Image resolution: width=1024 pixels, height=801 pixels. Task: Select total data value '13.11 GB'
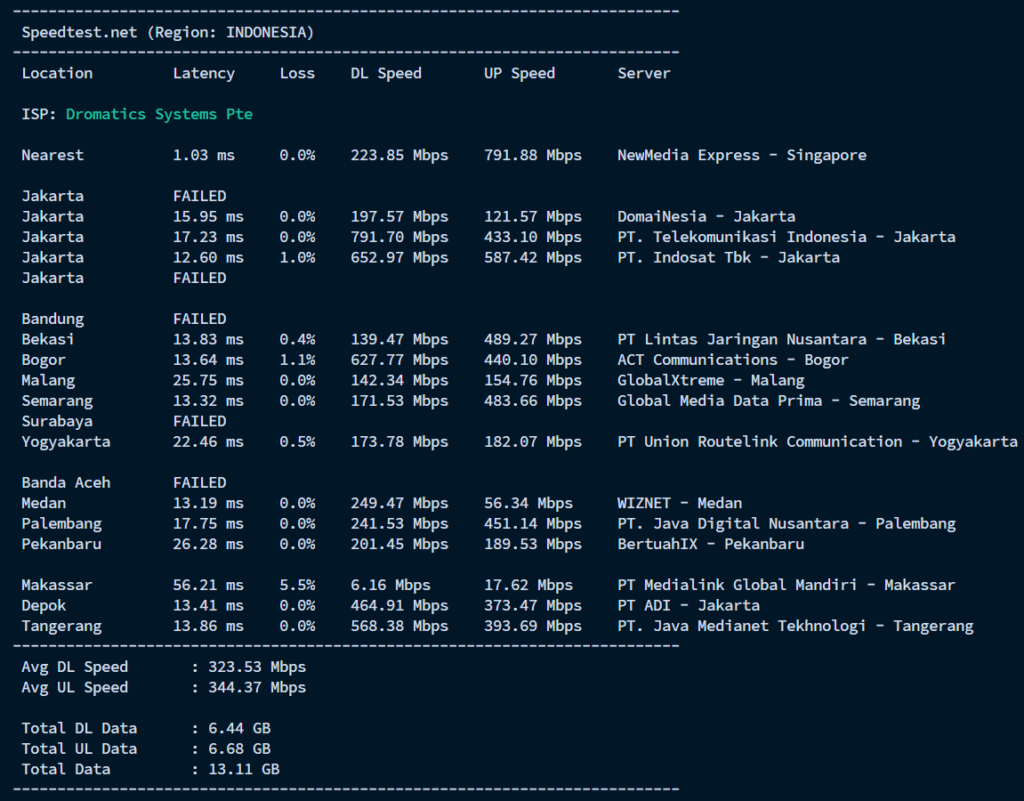coord(244,770)
